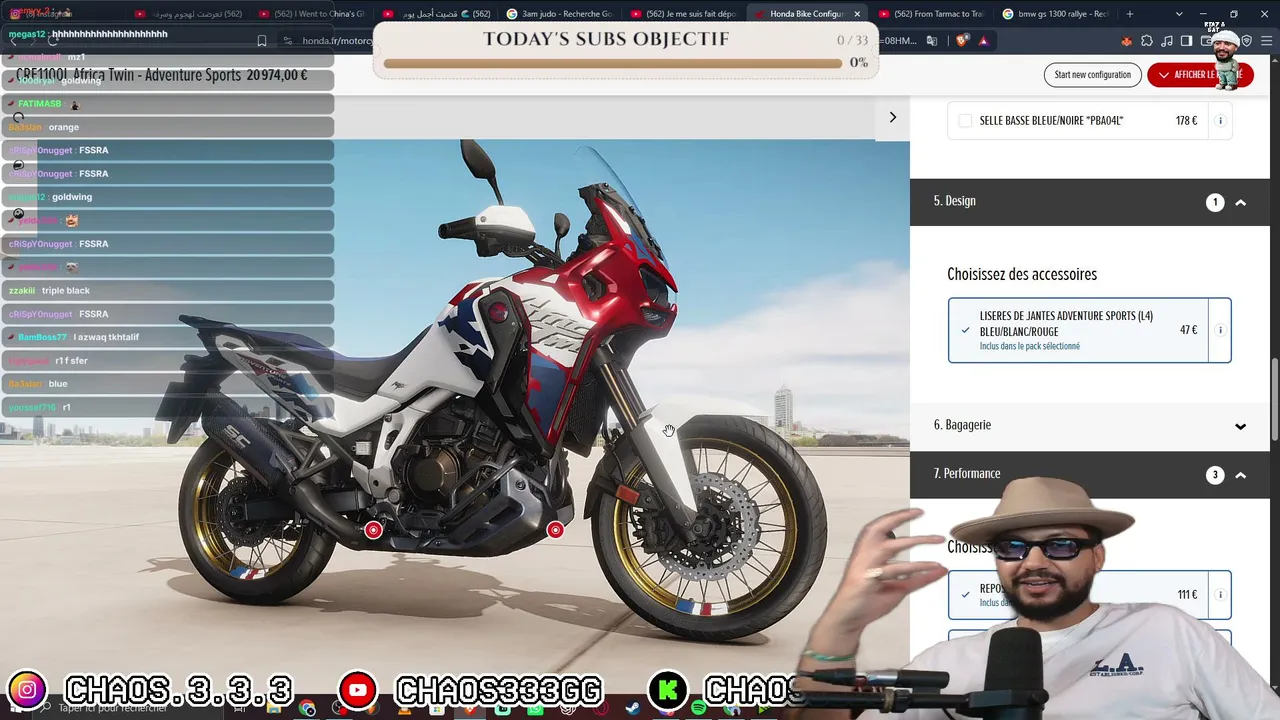
Task: Click the 5. Design selected count badge
Action: click(1215, 202)
